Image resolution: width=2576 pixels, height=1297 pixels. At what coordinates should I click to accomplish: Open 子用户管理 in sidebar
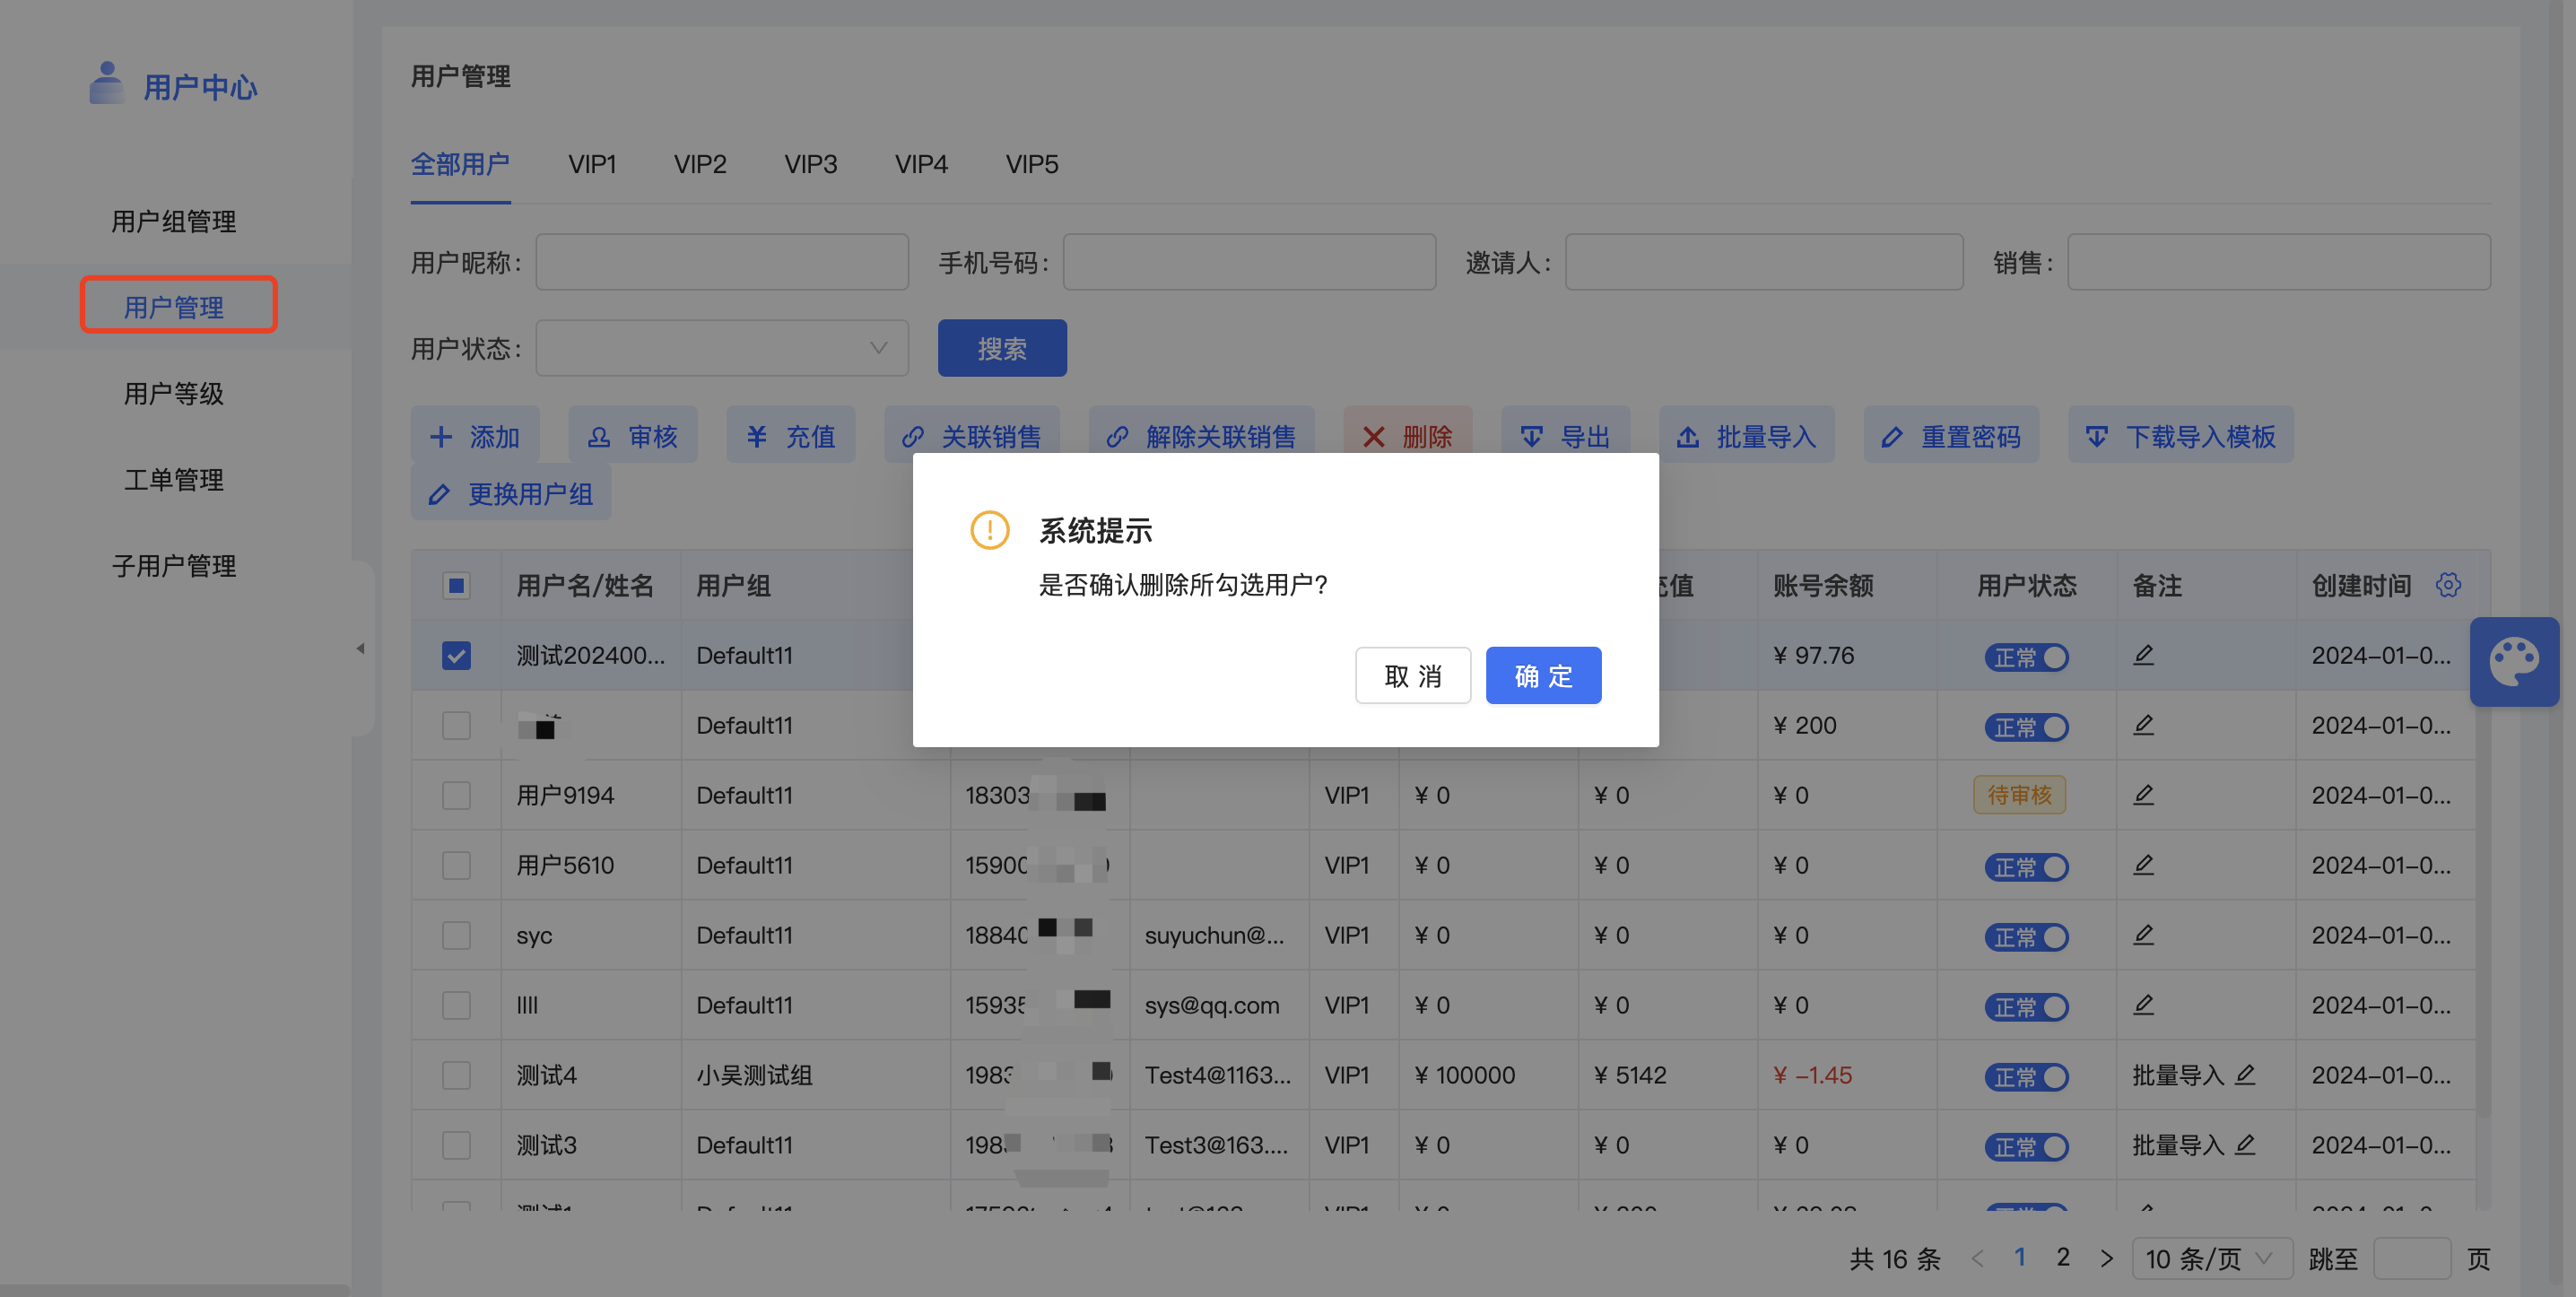tap(174, 565)
